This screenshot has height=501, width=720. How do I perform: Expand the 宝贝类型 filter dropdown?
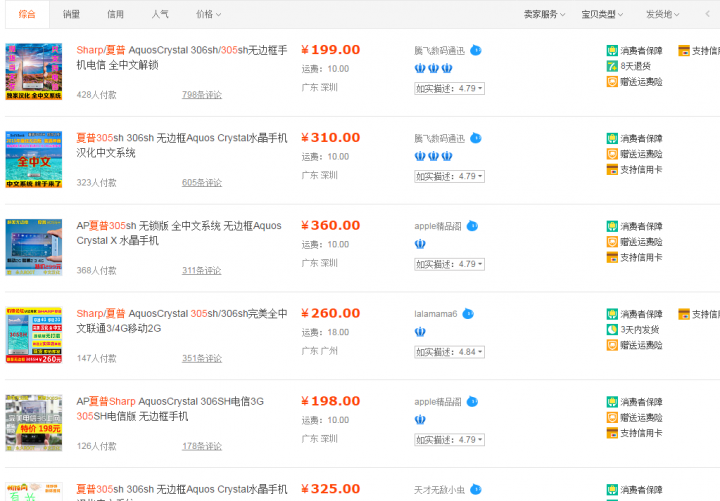point(602,14)
